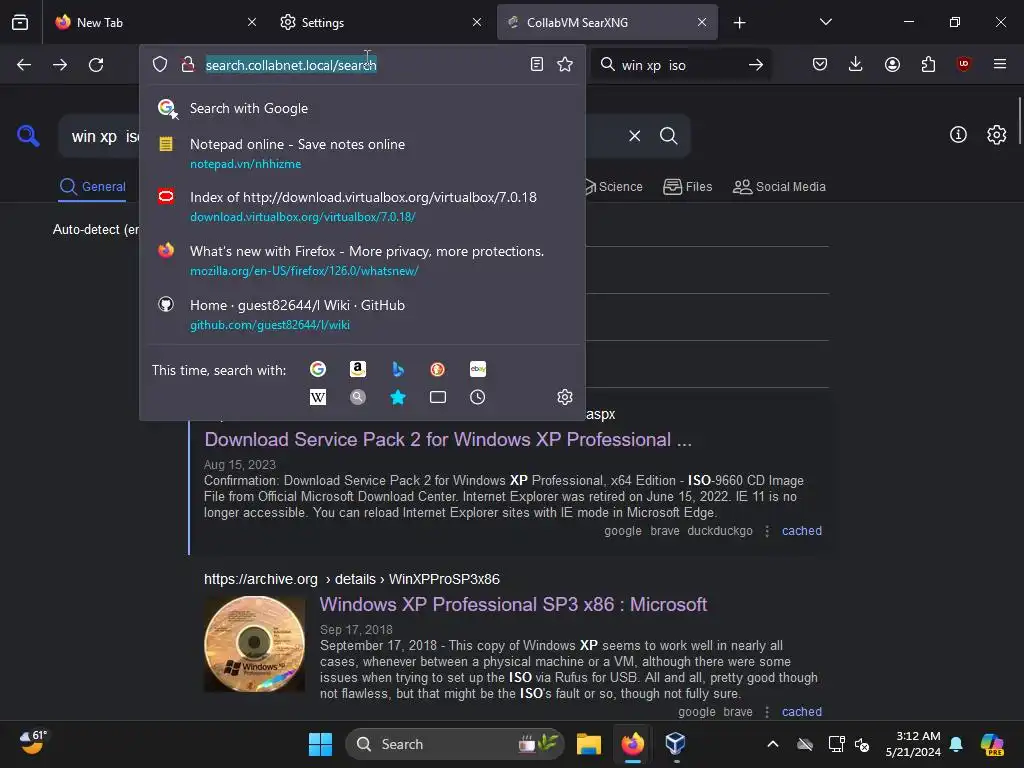
Task: Search history with the clock icon
Action: click(x=477, y=397)
